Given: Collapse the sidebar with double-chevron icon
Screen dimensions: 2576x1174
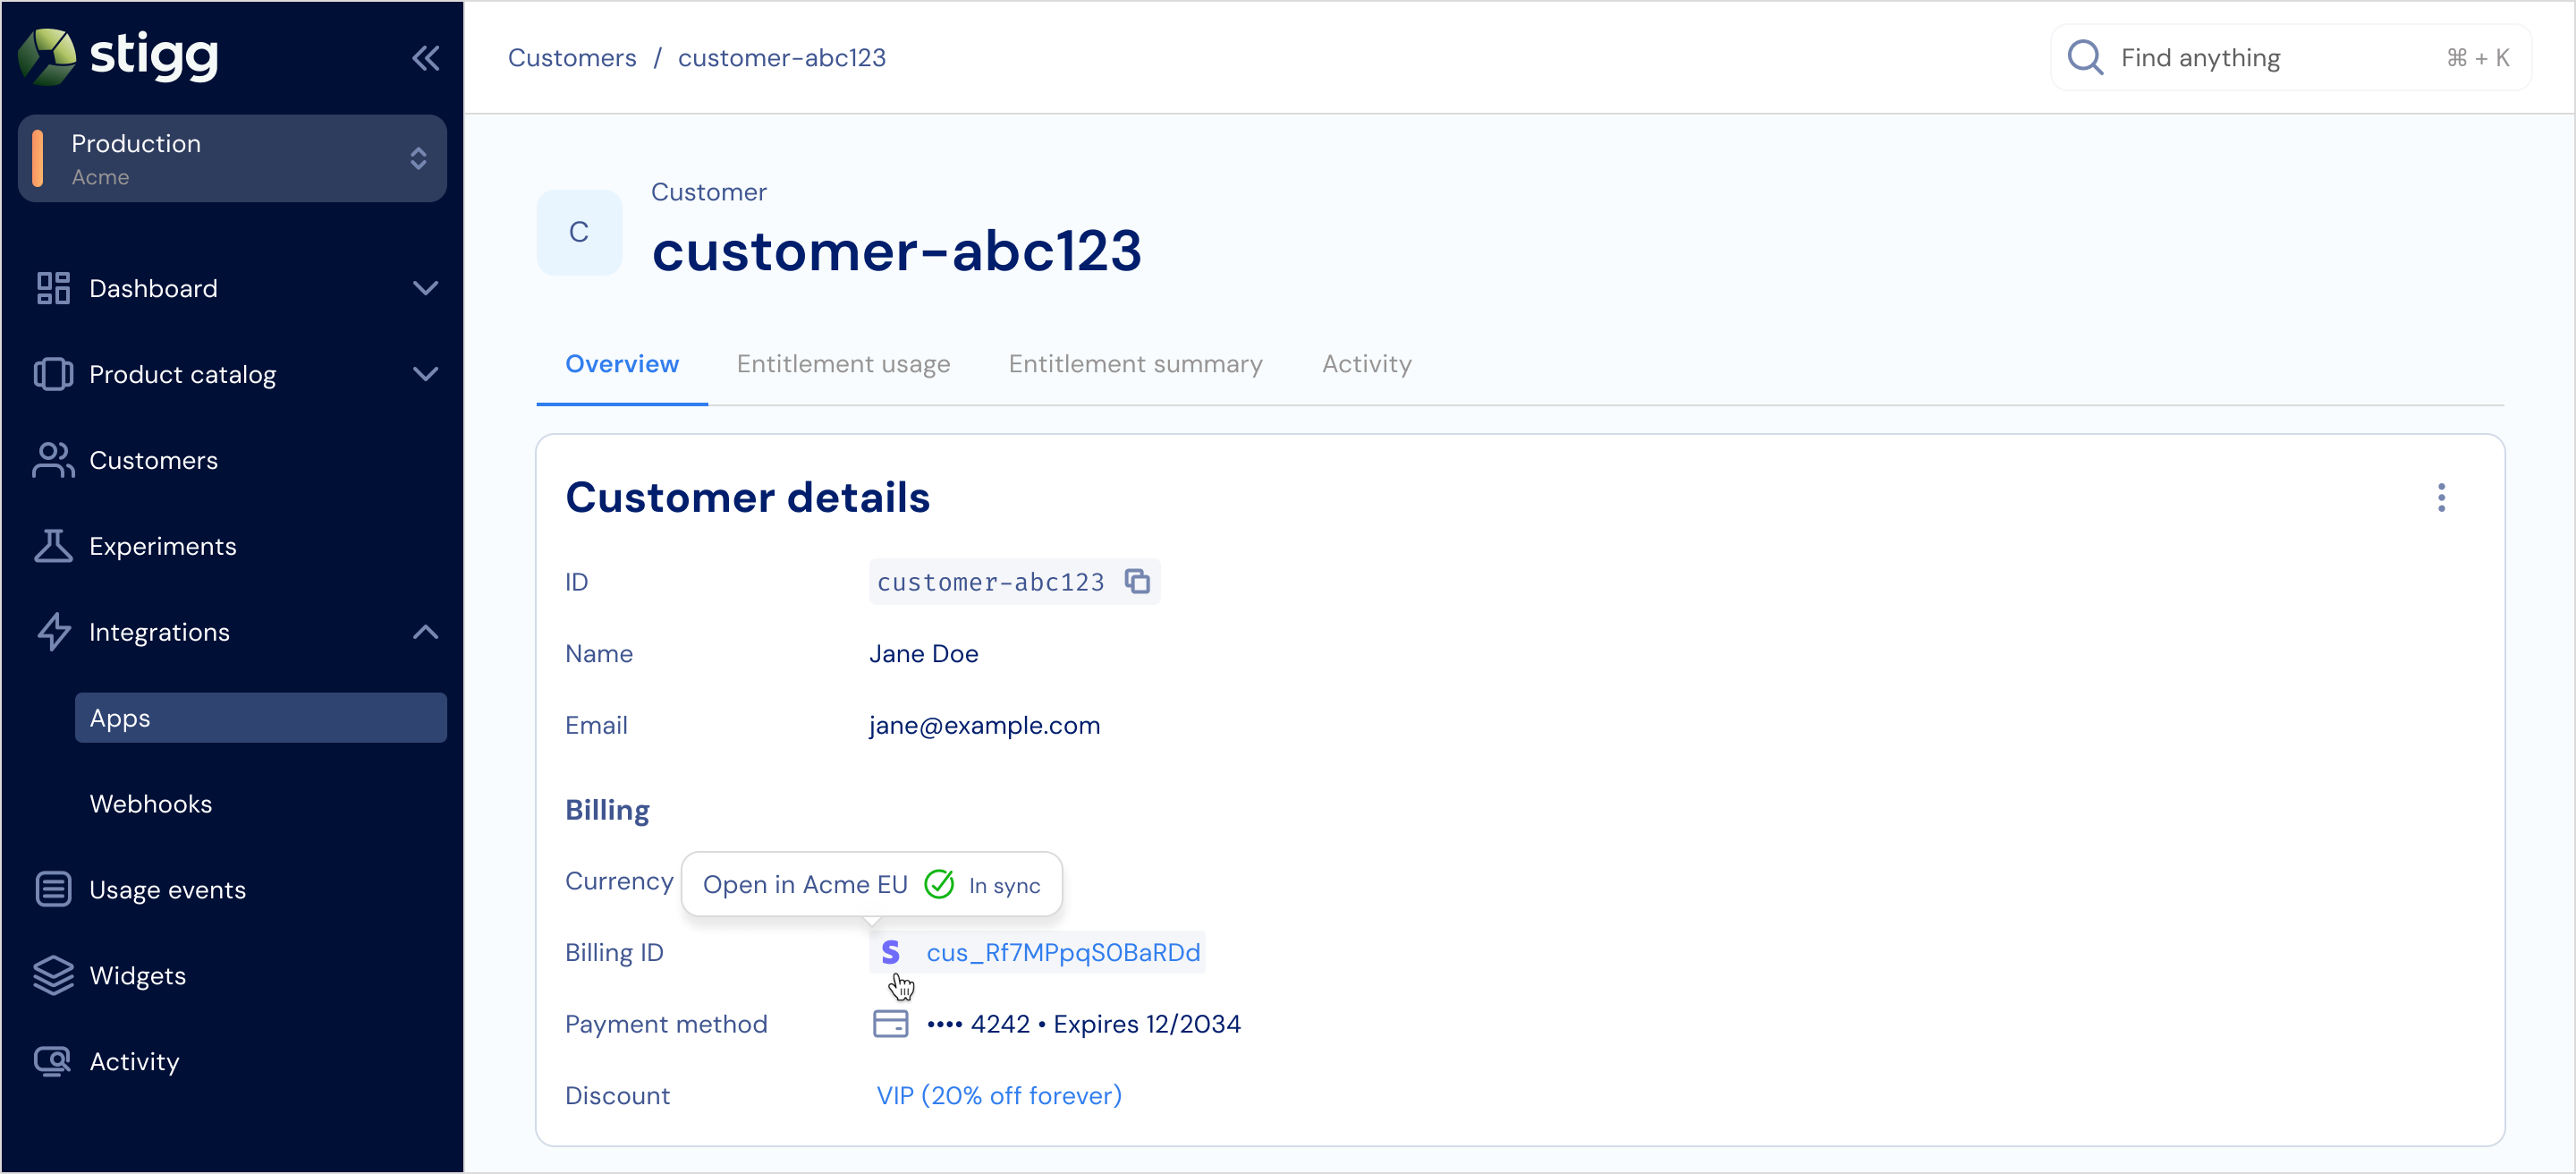Looking at the screenshot, I should (x=425, y=58).
